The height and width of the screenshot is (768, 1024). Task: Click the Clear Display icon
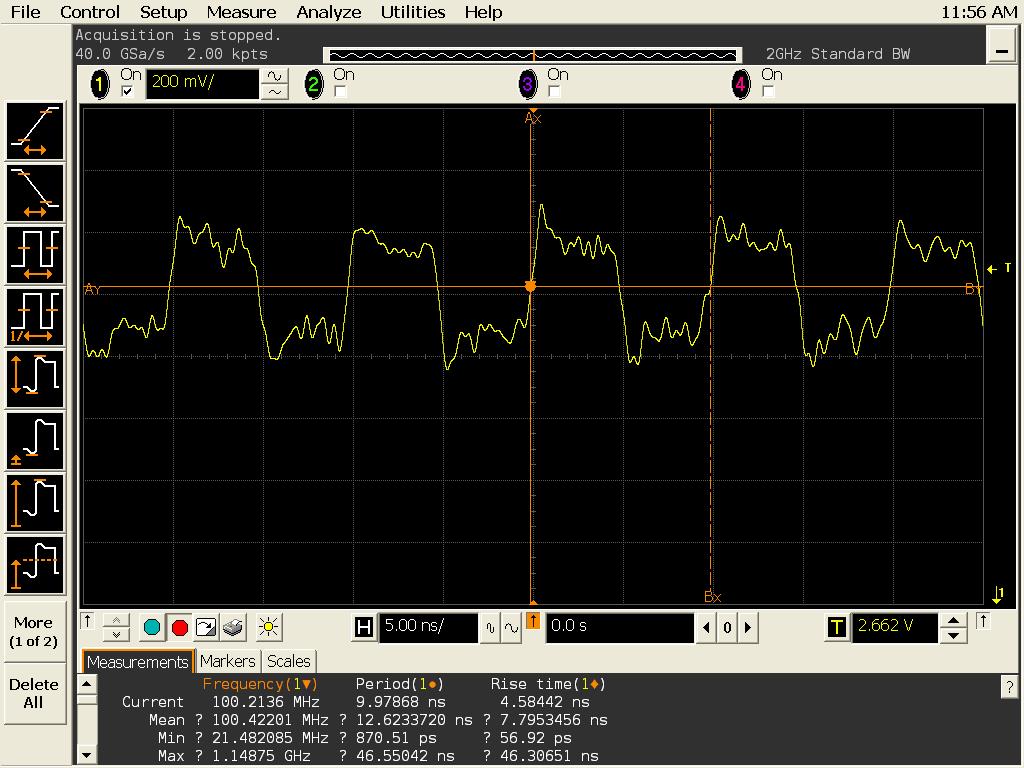tap(205, 627)
